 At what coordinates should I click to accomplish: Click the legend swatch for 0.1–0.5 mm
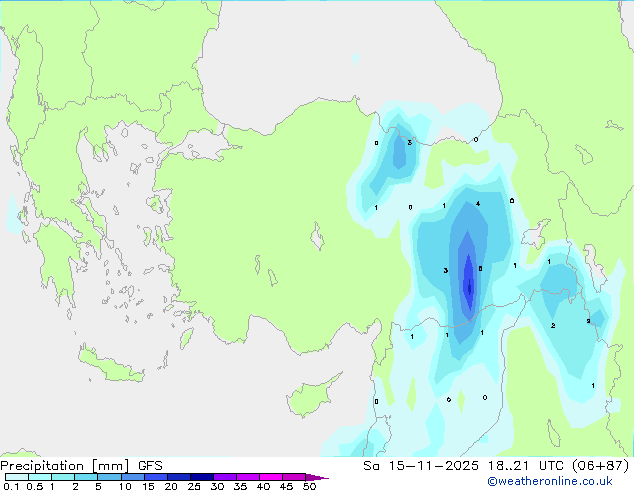point(17,477)
